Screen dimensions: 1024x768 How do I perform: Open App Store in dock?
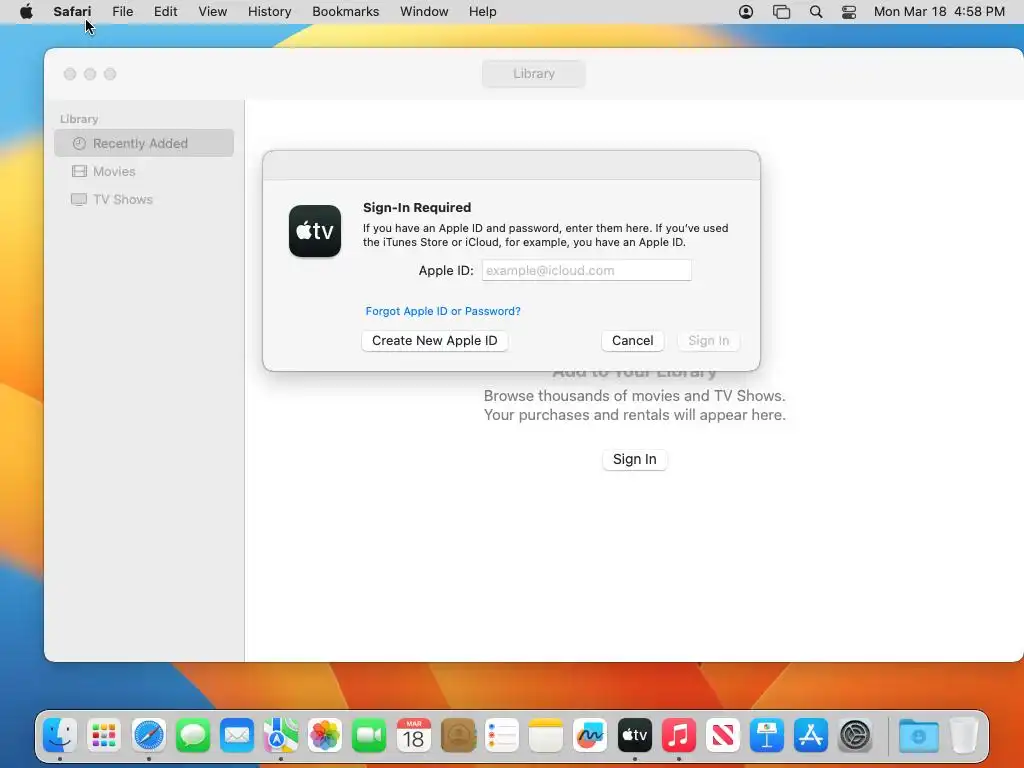click(x=810, y=735)
